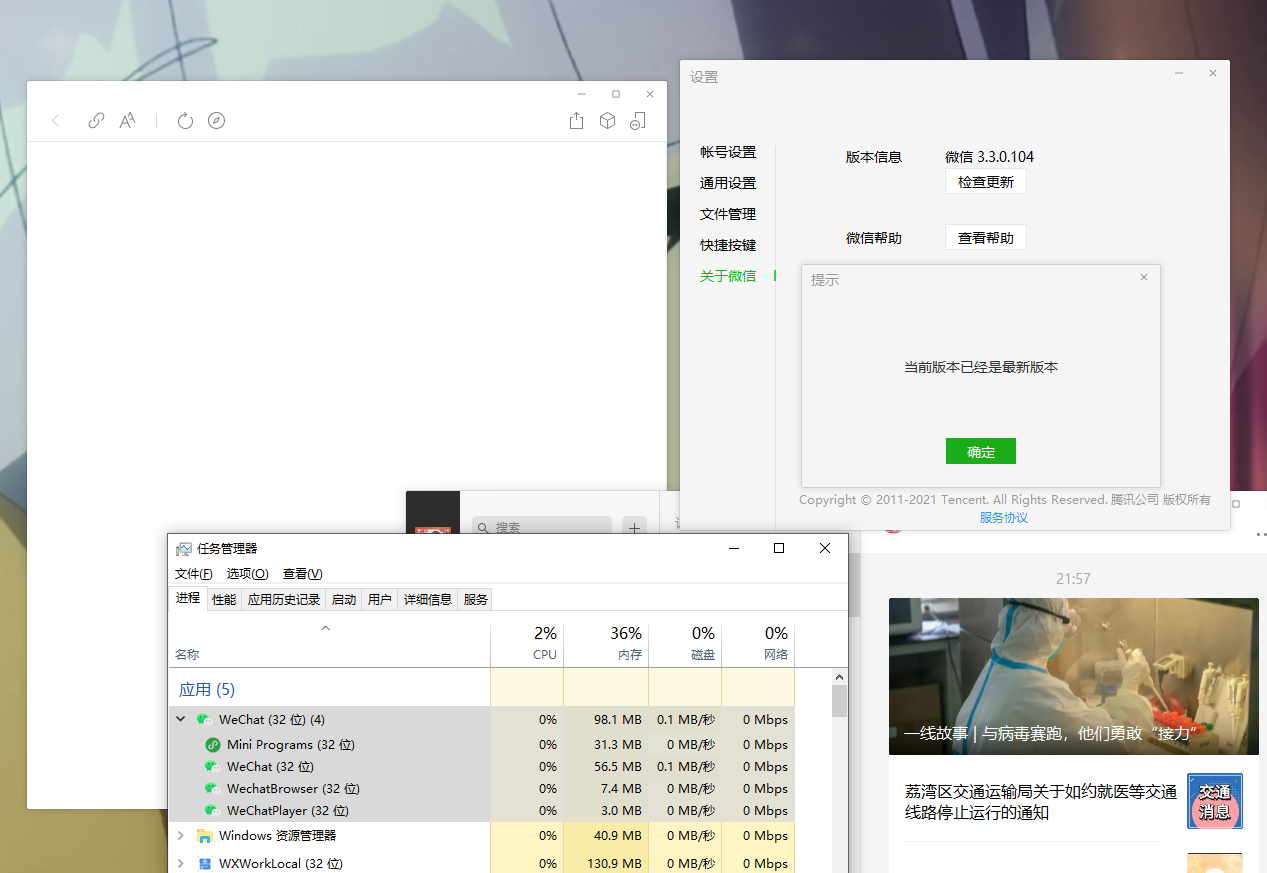Click the scrollbar up arrow in Task Manager
The width and height of the screenshot is (1267, 873).
coord(840,677)
